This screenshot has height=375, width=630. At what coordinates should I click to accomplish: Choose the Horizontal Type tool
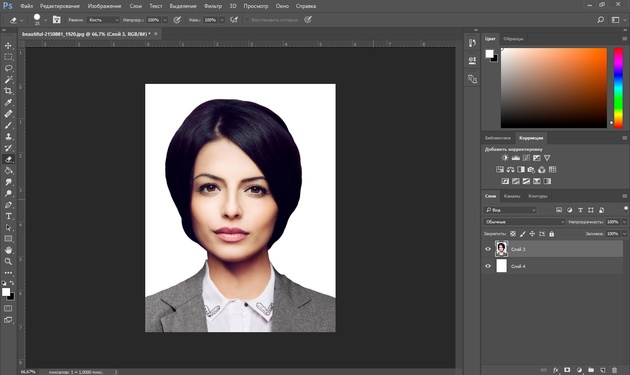8,216
